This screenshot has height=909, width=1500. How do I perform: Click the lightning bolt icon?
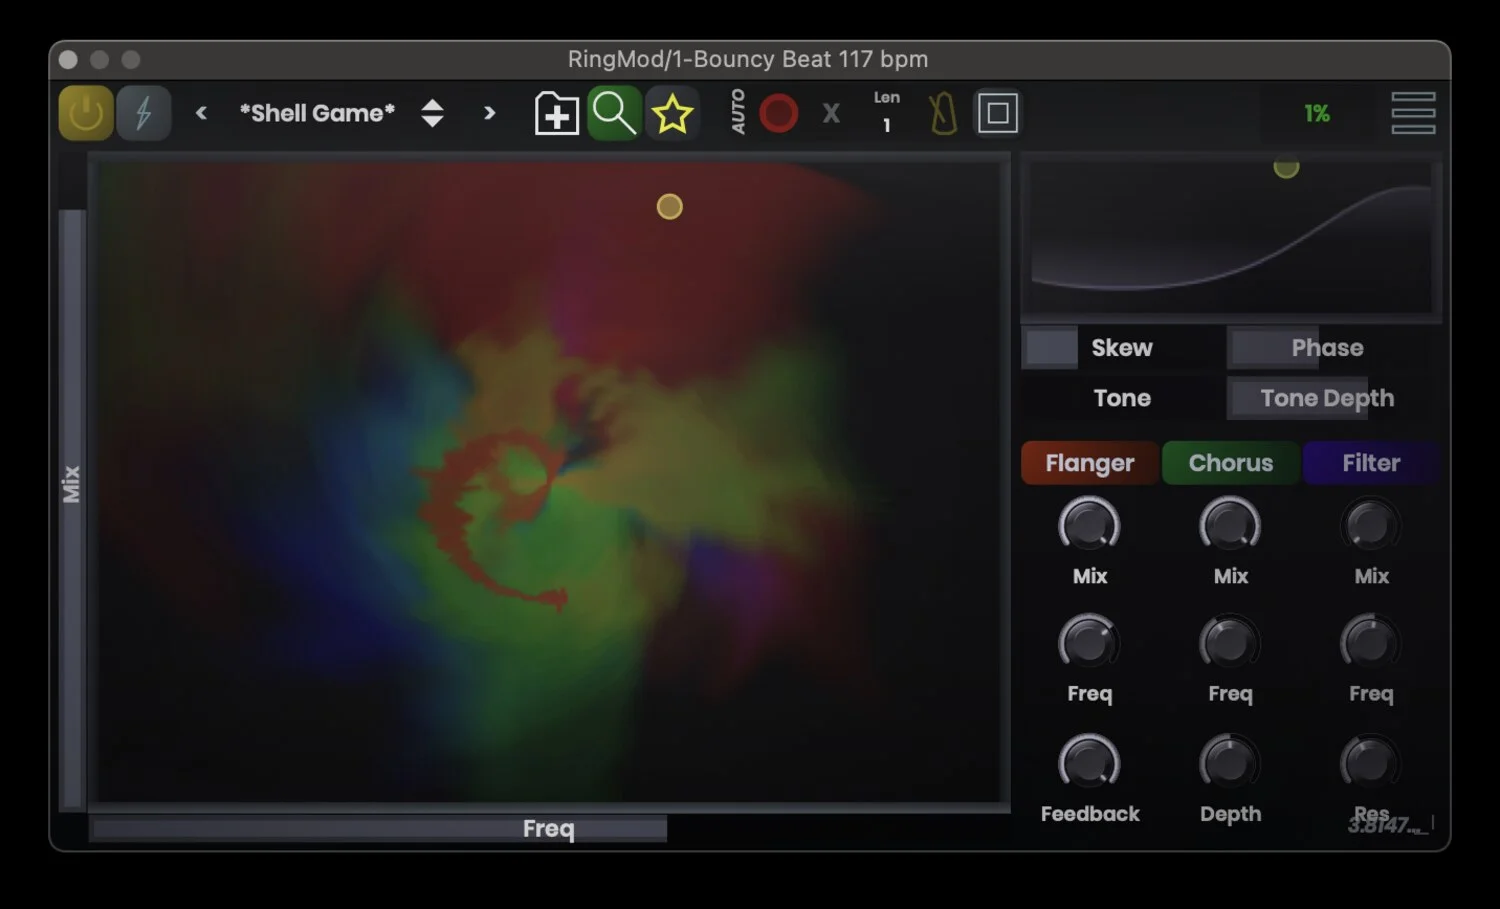pos(143,113)
